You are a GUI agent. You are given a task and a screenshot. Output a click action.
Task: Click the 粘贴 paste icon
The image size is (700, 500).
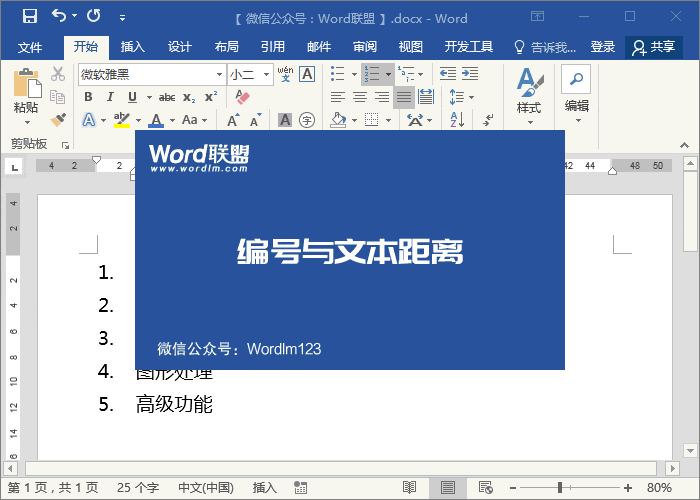coord(27,83)
